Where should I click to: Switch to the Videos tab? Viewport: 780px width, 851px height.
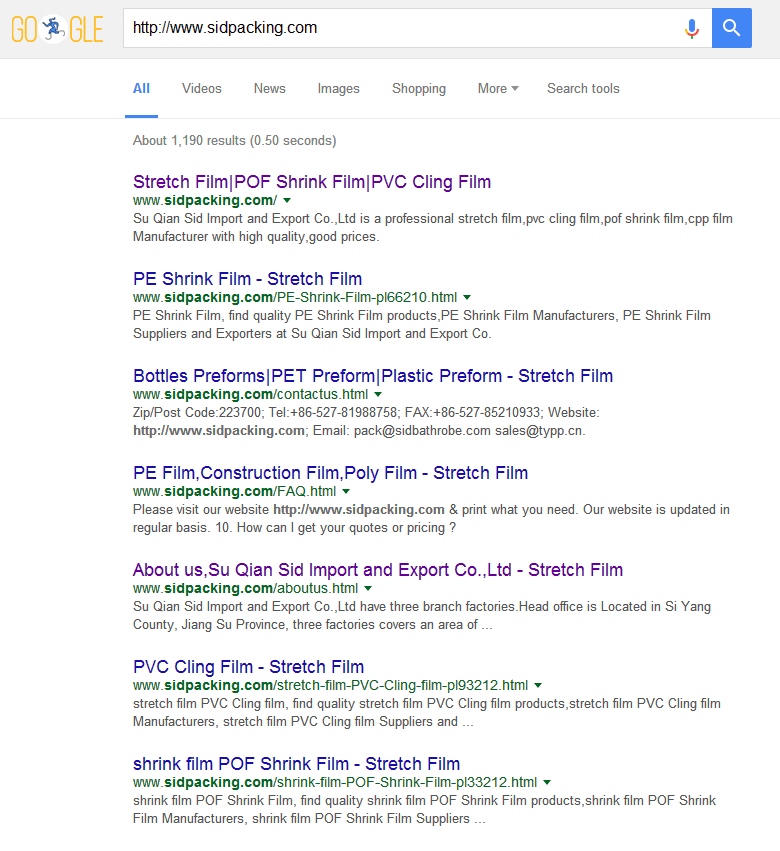coord(201,88)
